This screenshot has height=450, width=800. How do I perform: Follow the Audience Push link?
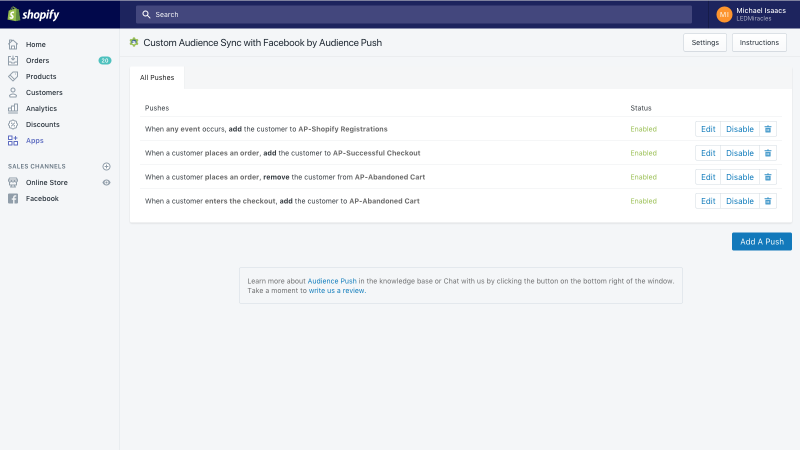coord(332,281)
